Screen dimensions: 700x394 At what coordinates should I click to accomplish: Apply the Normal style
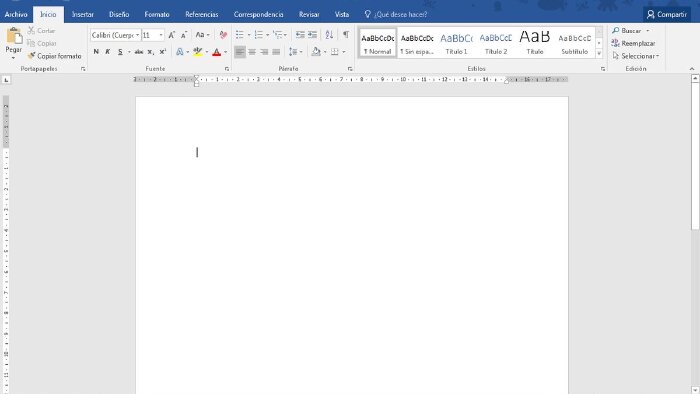pyautogui.click(x=377, y=43)
